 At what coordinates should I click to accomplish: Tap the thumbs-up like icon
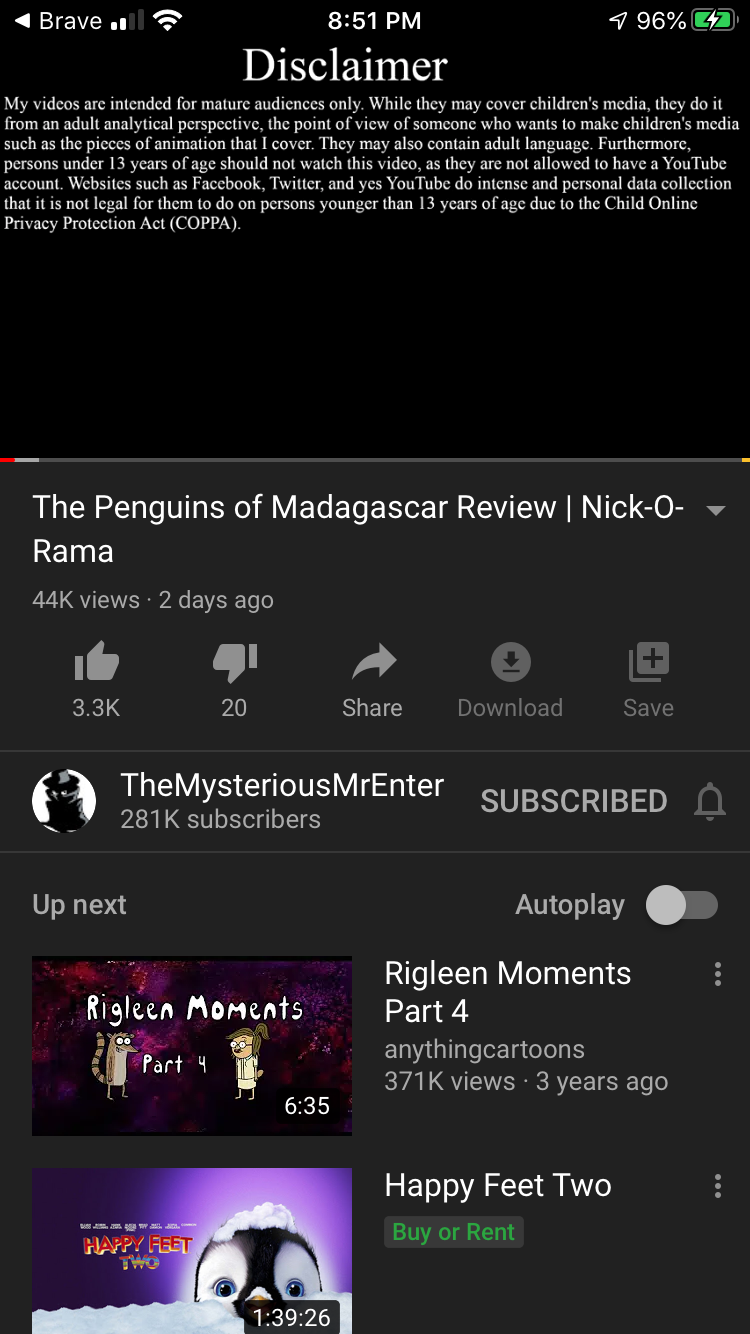coord(96,662)
